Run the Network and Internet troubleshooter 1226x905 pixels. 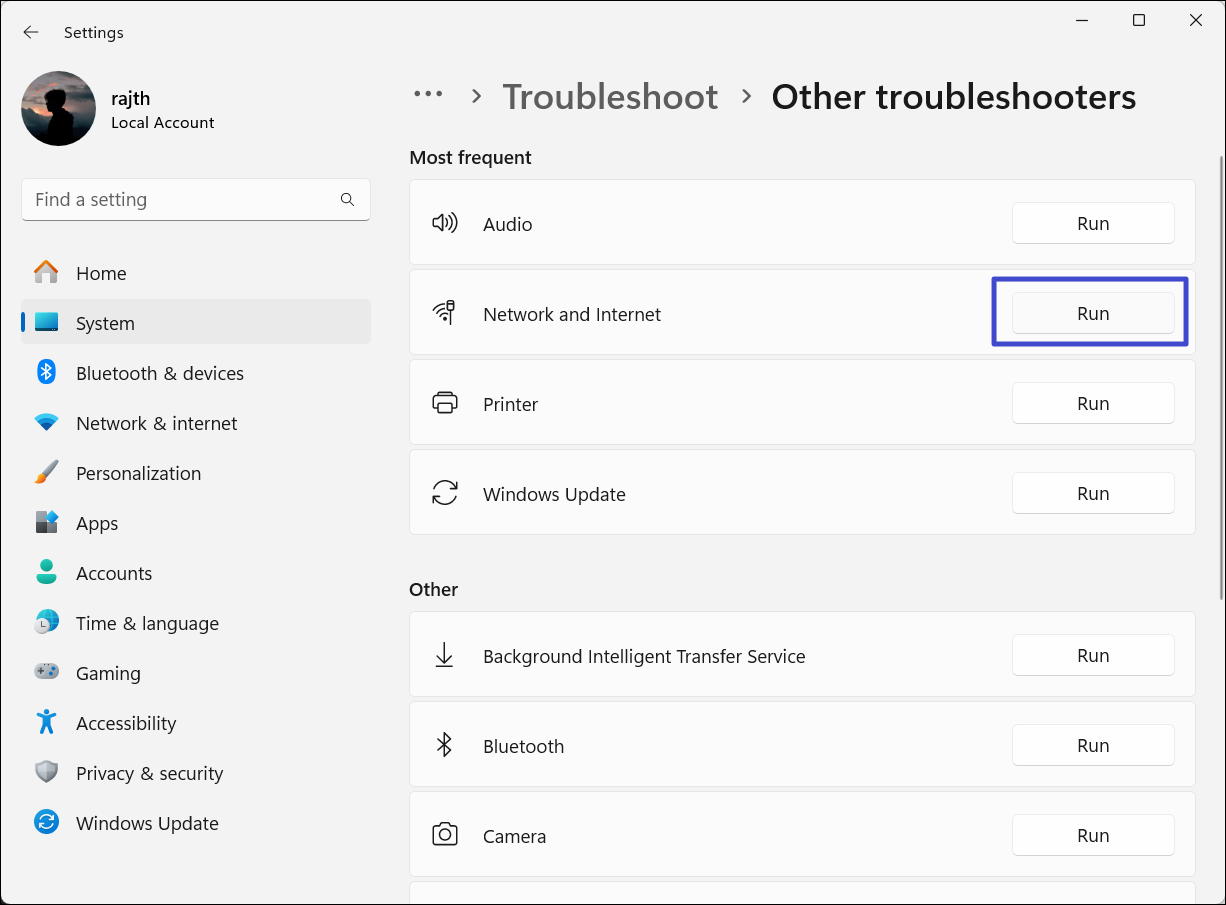1092,314
